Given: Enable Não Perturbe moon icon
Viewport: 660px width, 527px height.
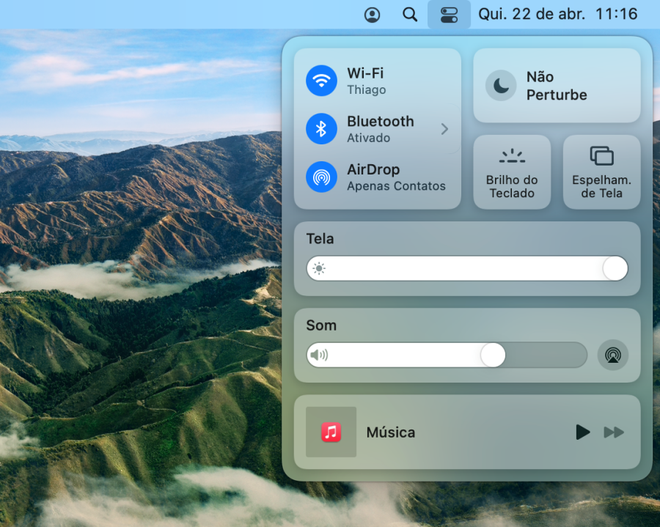Looking at the screenshot, I should coord(501,86).
